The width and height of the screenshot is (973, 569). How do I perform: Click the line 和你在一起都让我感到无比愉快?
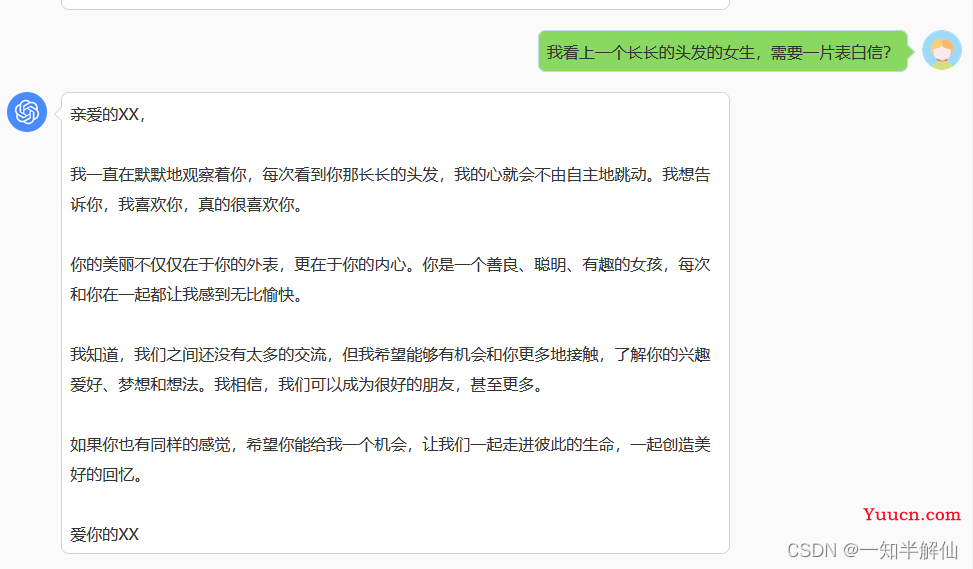[185, 294]
